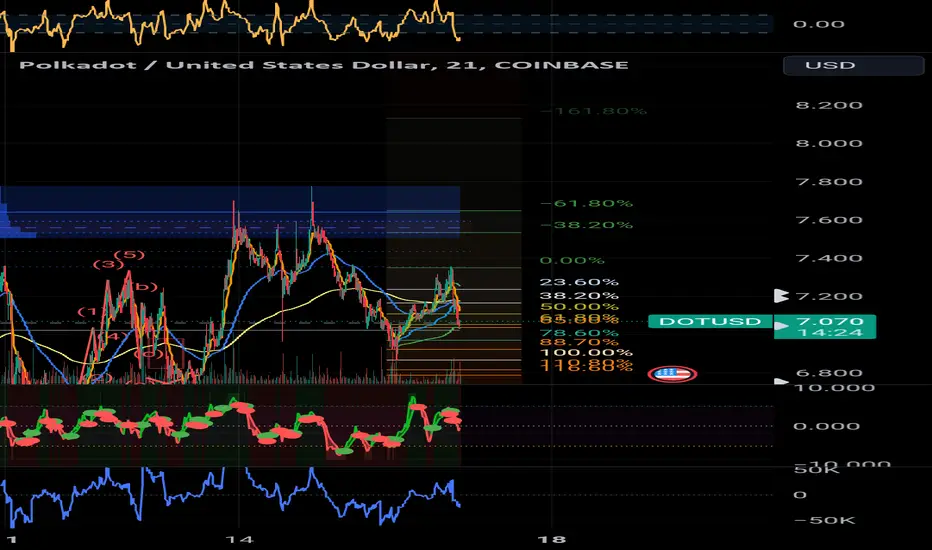This screenshot has width=932, height=550.
Task: Click the 78.60% retracement label
Action: tap(579, 333)
